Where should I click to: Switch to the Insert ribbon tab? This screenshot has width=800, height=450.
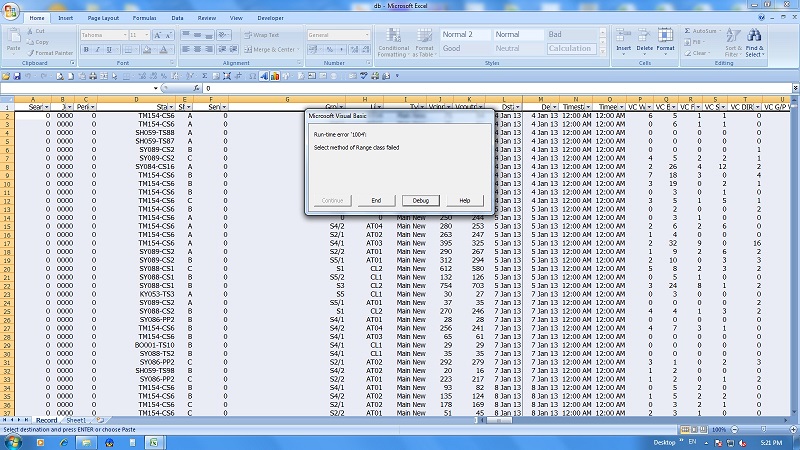pyautogui.click(x=65, y=18)
